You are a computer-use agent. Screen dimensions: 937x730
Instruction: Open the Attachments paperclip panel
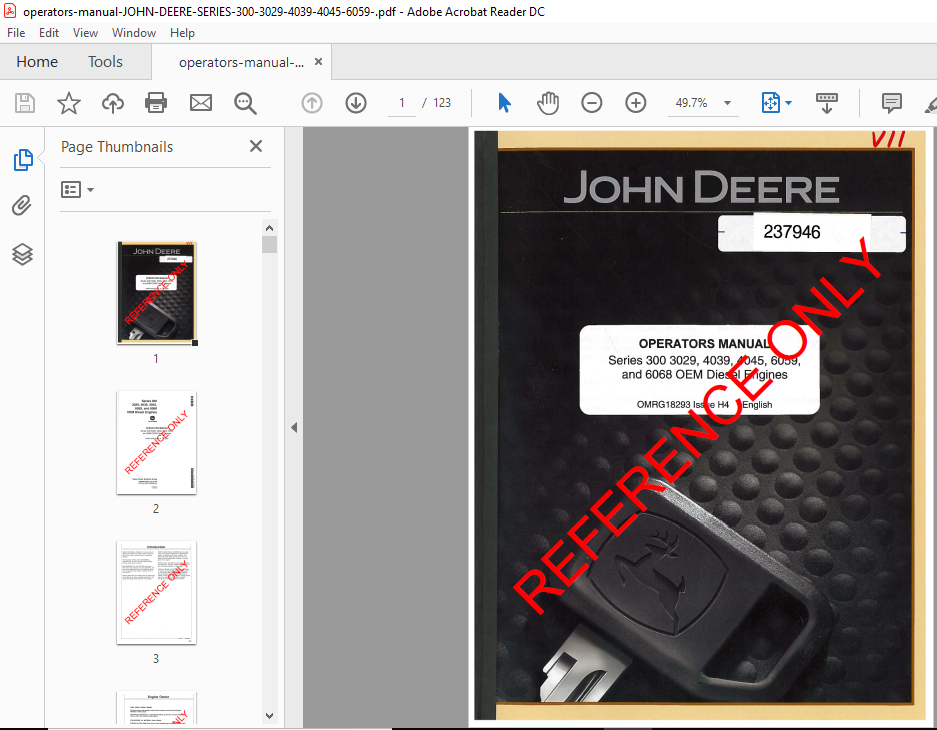point(22,205)
